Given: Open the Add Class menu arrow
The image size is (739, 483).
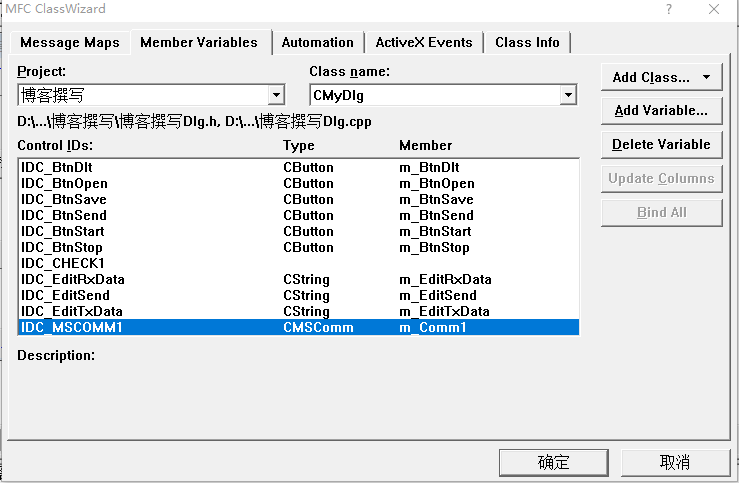Looking at the screenshot, I should (x=706, y=77).
